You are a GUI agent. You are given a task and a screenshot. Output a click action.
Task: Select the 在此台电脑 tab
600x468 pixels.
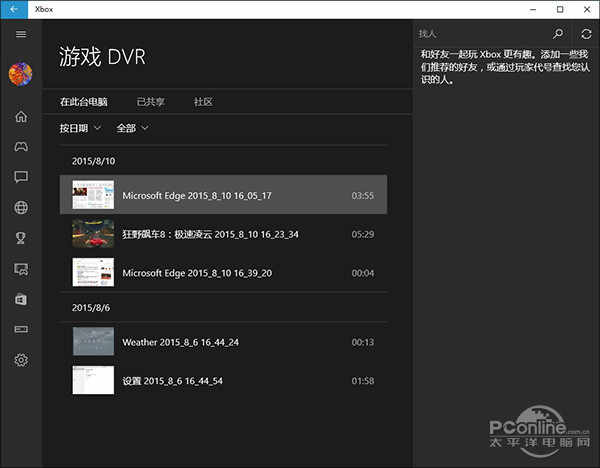[x=83, y=102]
